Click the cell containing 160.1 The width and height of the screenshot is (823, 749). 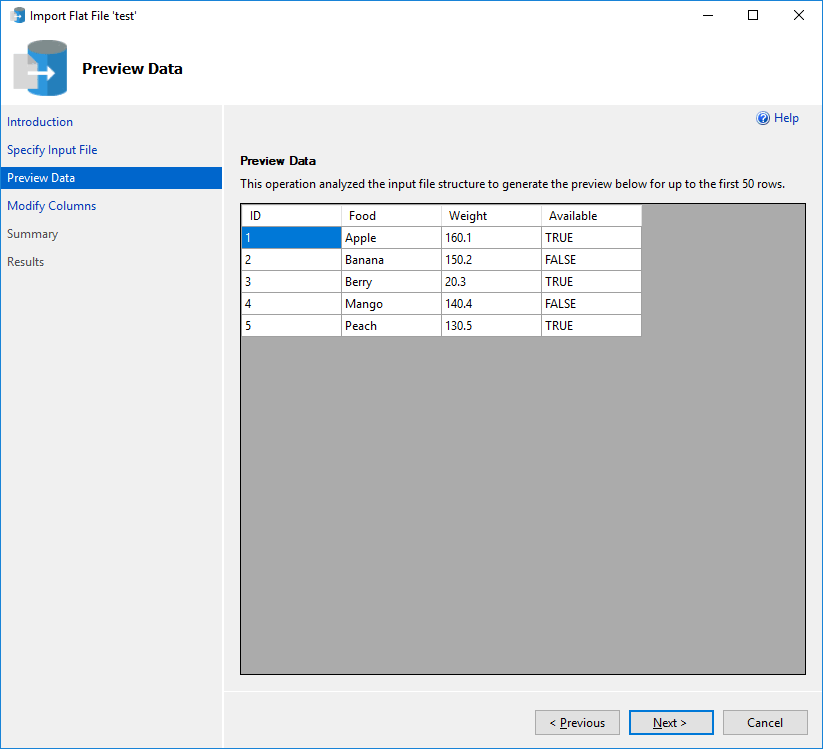point(490,237)
